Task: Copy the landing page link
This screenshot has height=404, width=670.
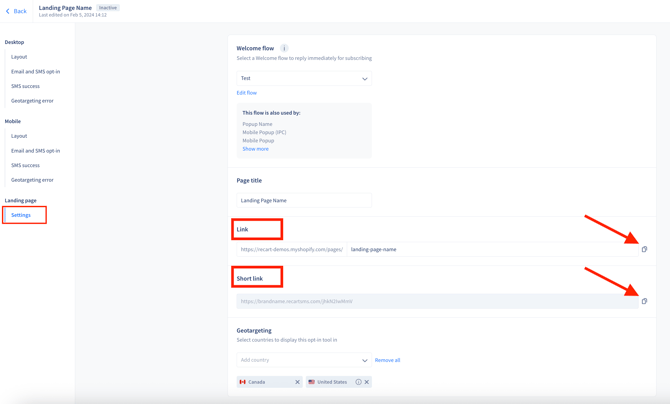Action: pos(644,249)
